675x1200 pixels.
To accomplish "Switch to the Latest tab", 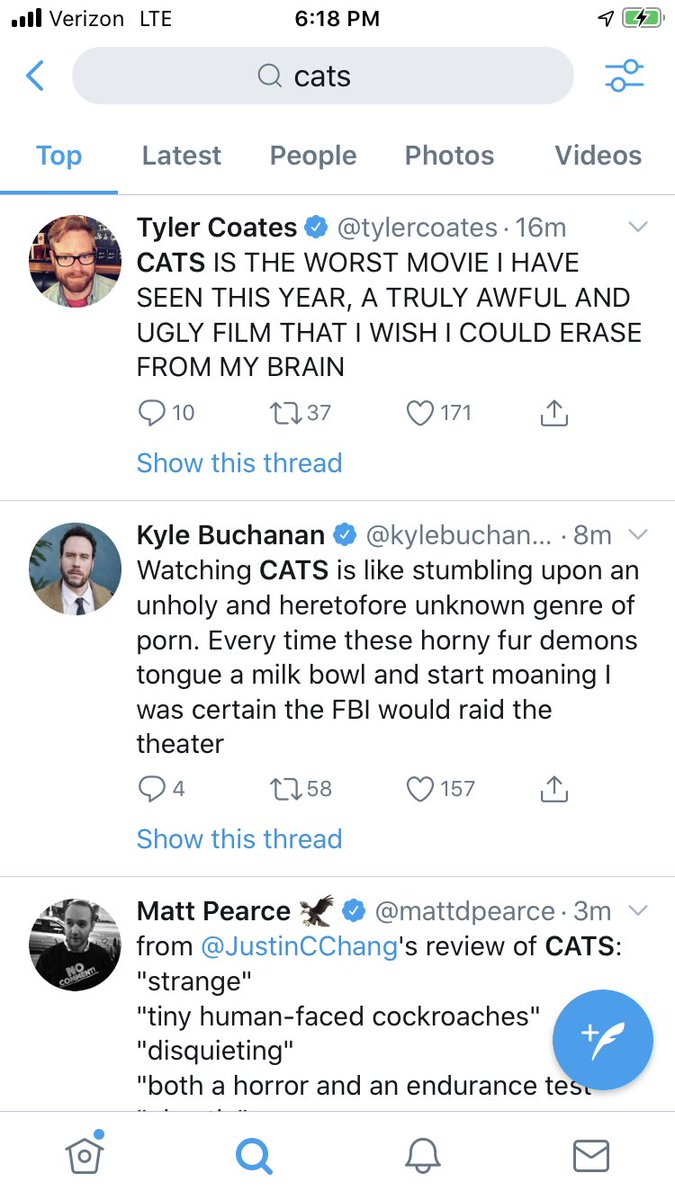I will pyautogui.click(x=181, y=156).
